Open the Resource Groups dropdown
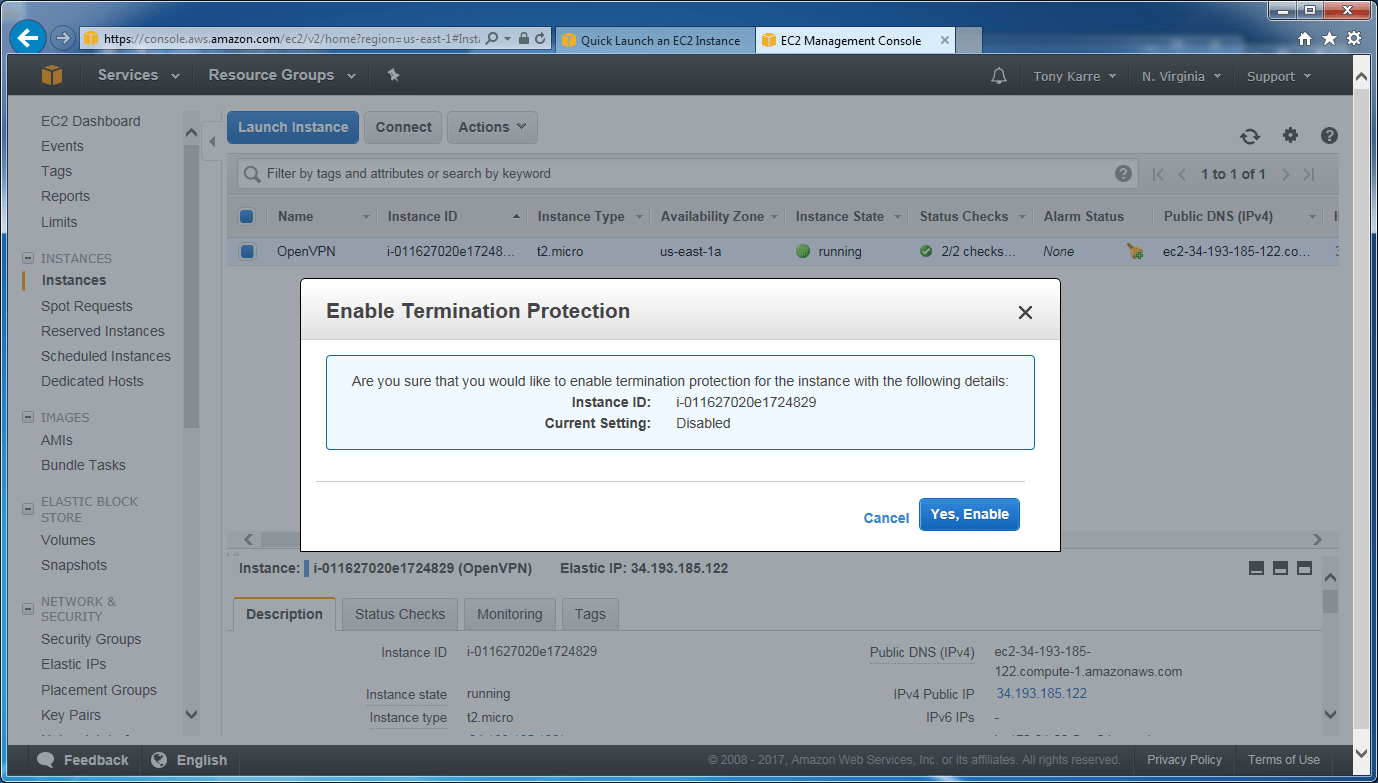 pos(282,75)
